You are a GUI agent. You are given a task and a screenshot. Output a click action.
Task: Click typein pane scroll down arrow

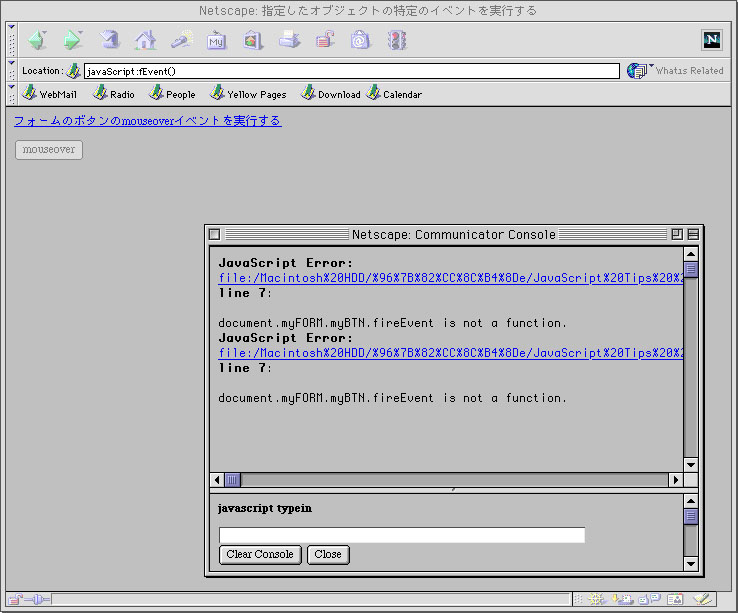[x=690, y=563]
